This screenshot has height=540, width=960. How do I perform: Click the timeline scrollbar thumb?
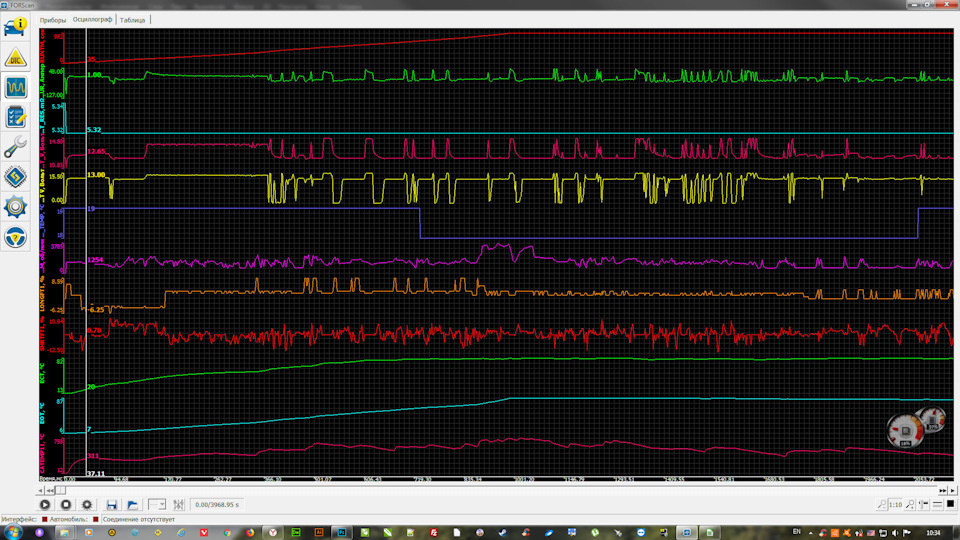(x=60, y=490)
